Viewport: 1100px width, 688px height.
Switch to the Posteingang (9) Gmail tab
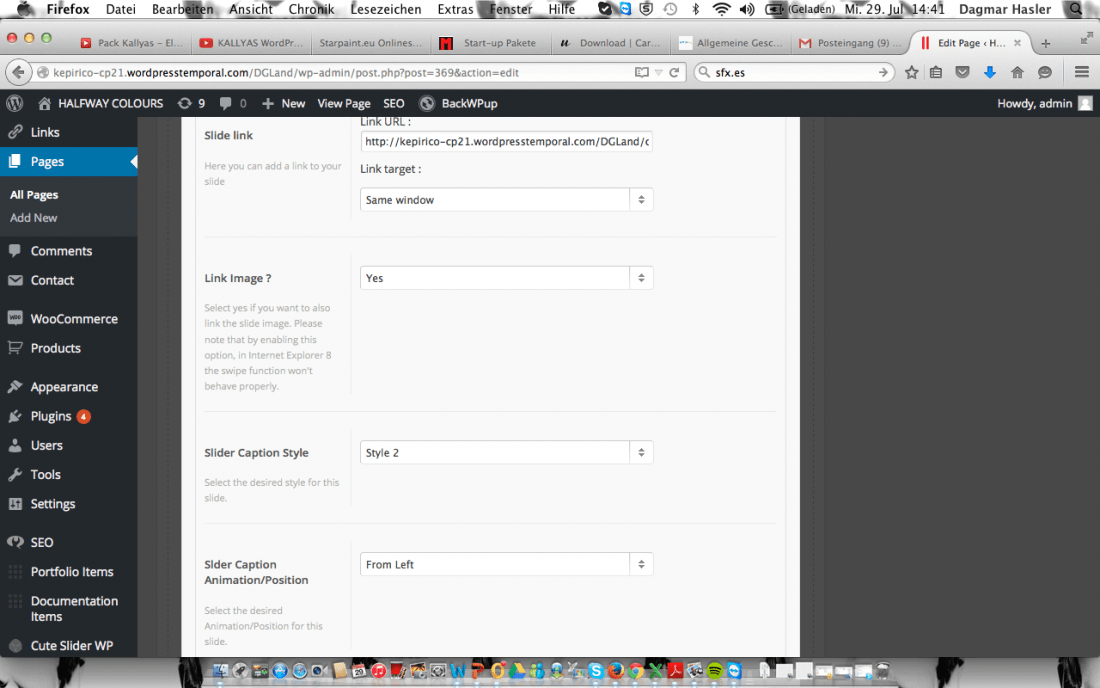[x=850, y=43]
